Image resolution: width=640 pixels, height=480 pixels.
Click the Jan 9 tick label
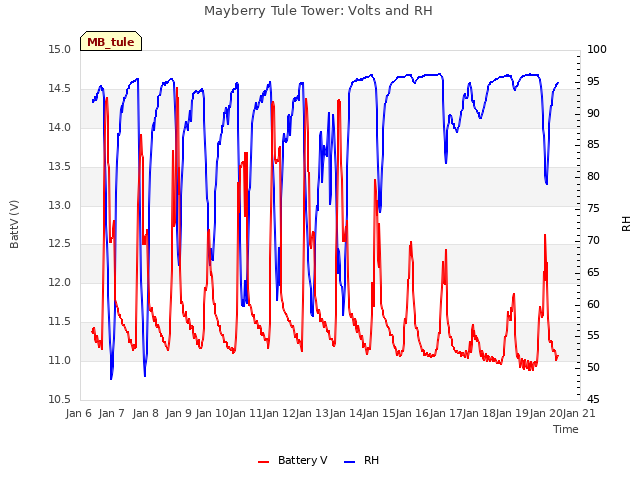pos(179,413)
